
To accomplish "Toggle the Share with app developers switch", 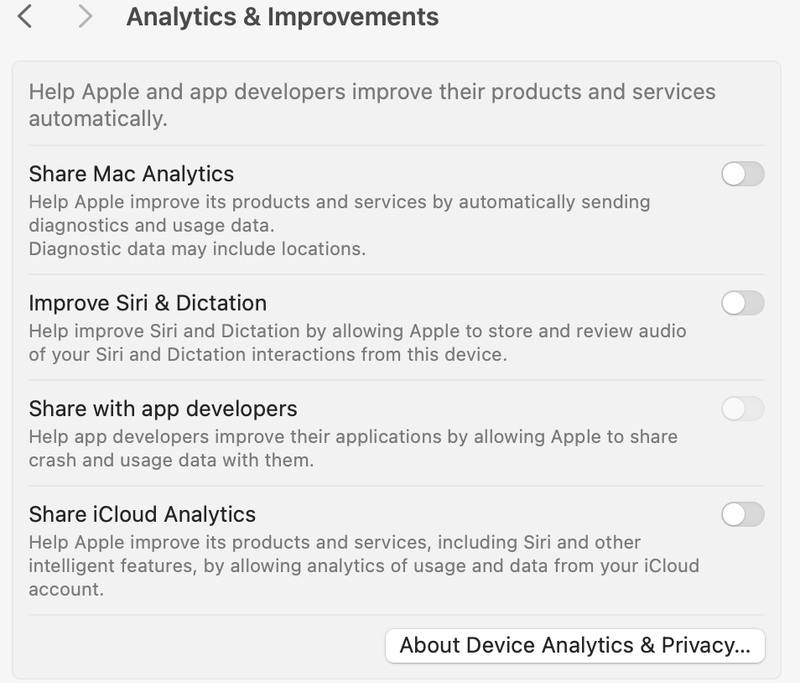I will tap(742, 408).
